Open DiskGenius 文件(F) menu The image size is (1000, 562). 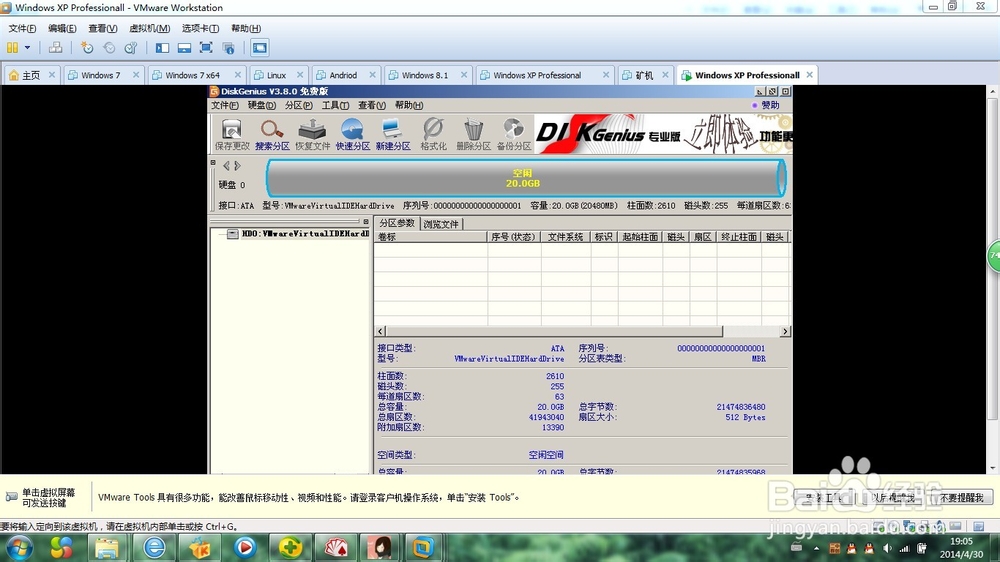(224, 105)
